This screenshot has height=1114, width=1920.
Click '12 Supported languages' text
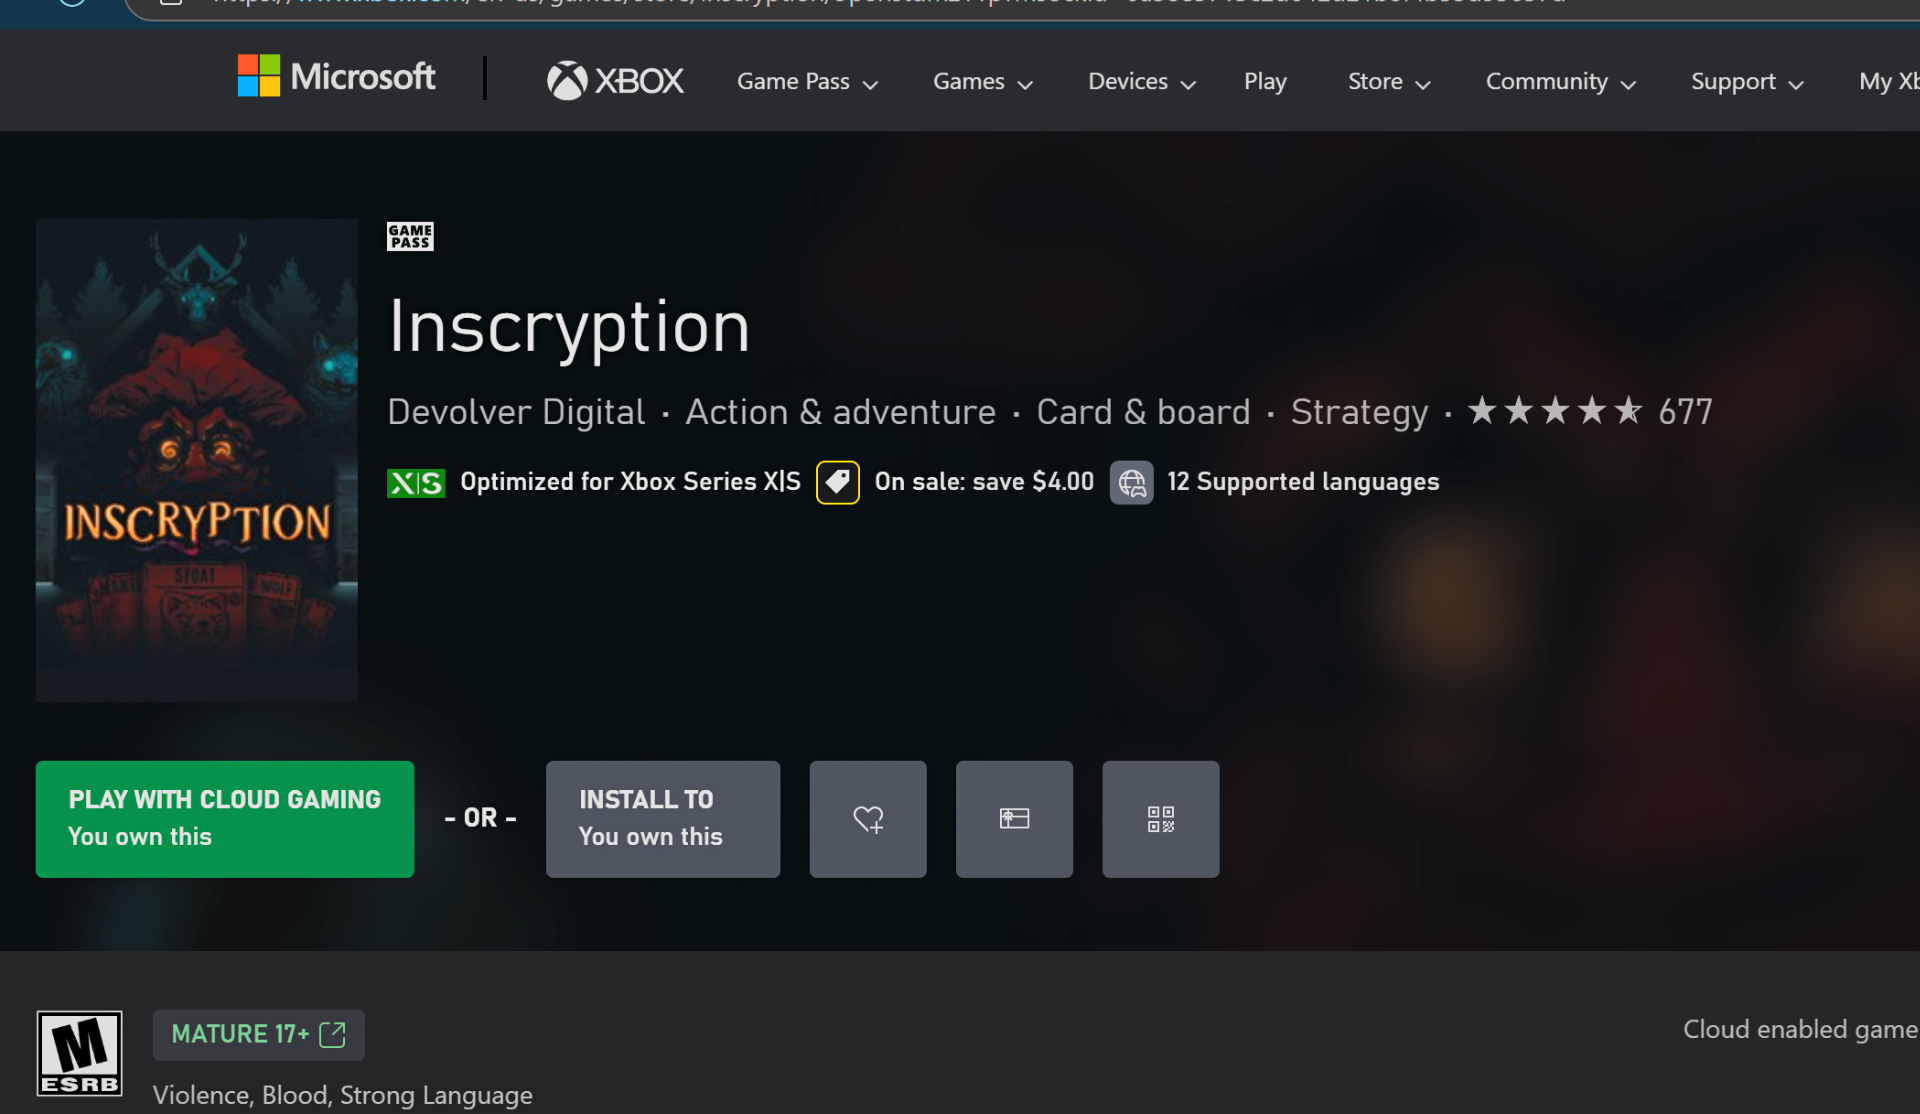(1303, 482)
